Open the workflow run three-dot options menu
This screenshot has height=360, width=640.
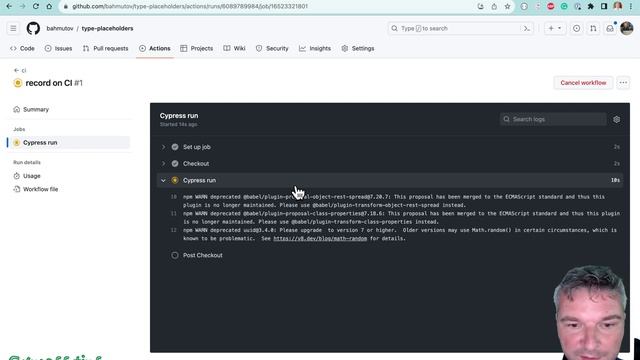[623, 82]
